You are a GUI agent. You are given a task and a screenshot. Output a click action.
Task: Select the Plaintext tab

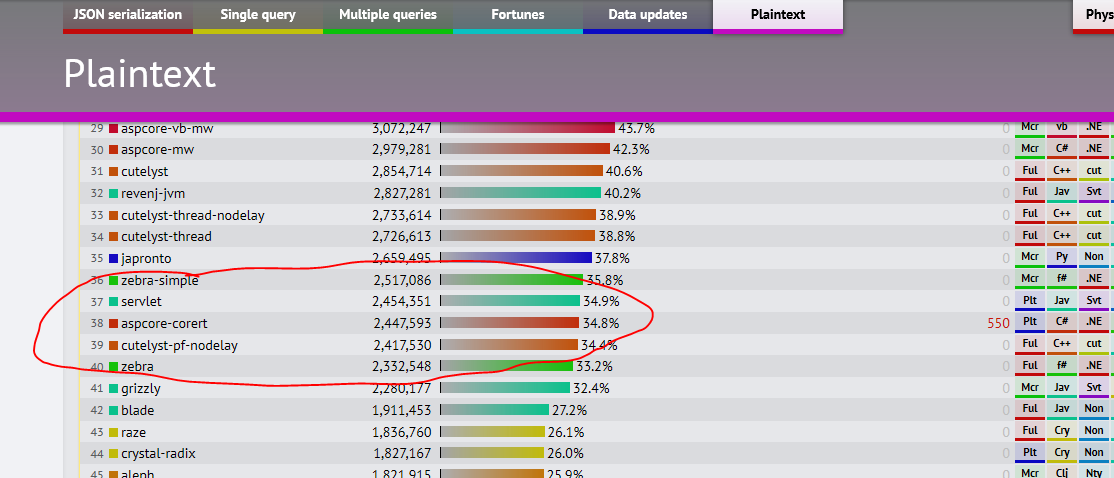(778, 16)
